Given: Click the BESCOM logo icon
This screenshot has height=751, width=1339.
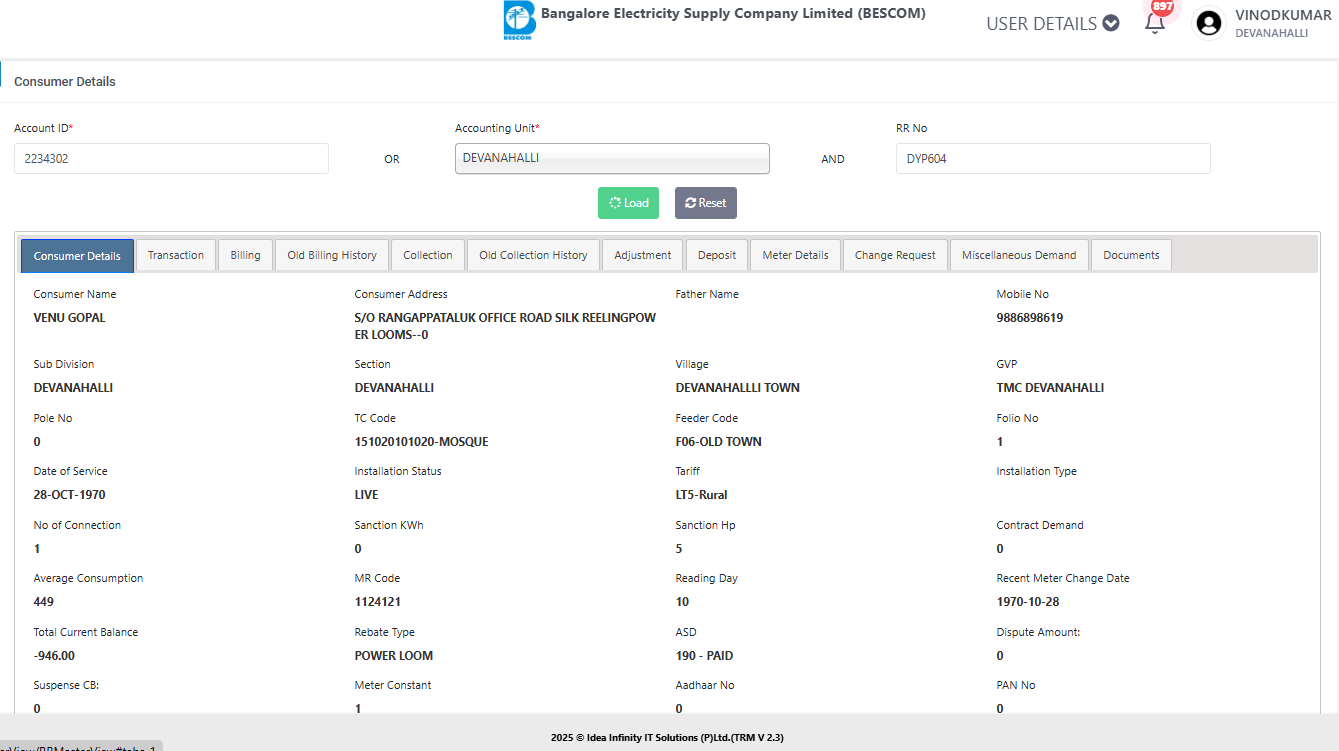Looking at the screenshot, I should 519,21.
